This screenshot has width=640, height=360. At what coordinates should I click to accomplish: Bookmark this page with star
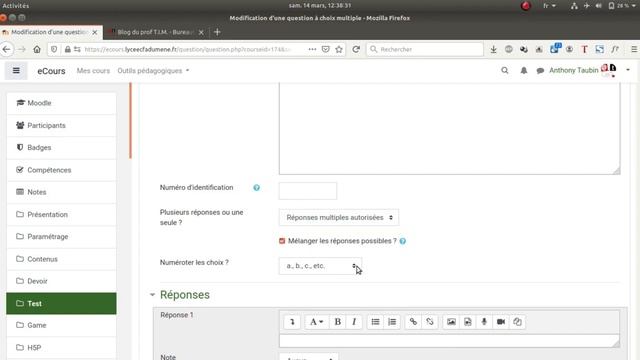click(x=339, y=49)
